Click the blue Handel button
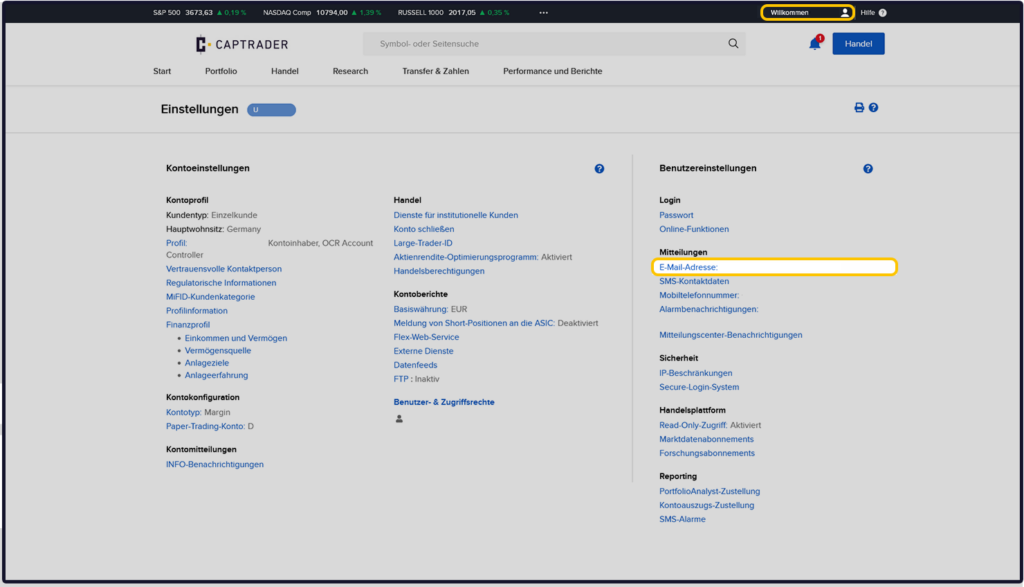This screenshot has height=587, width=1024. point(858,44)
